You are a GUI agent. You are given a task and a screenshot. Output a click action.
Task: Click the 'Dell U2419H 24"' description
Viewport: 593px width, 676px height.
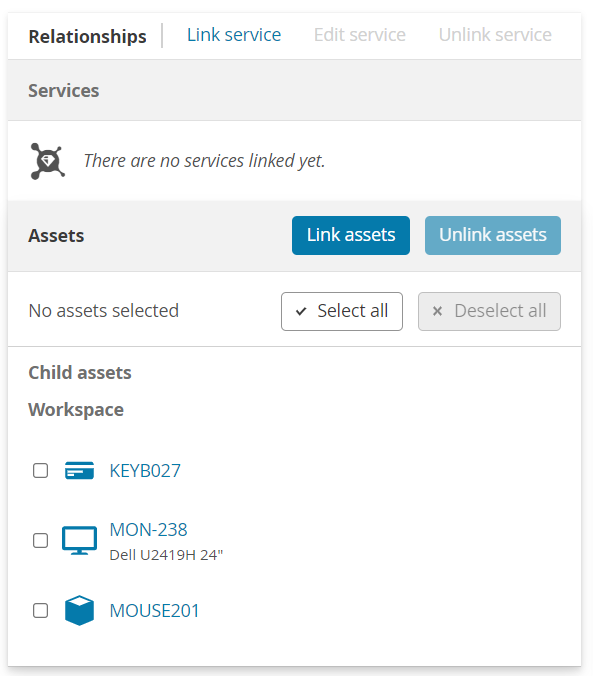166,555
